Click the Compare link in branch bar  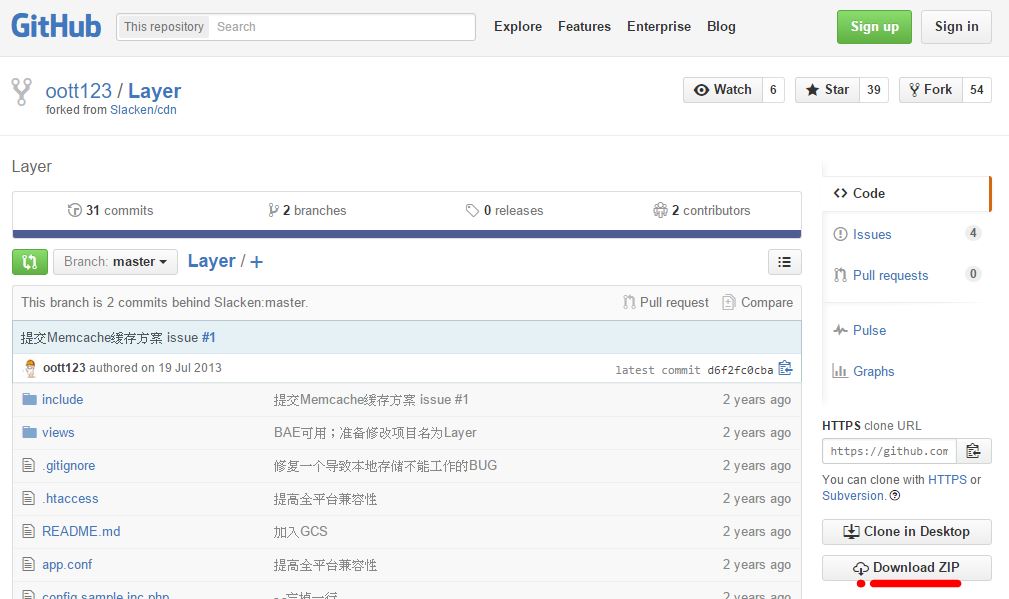[757, 302]
